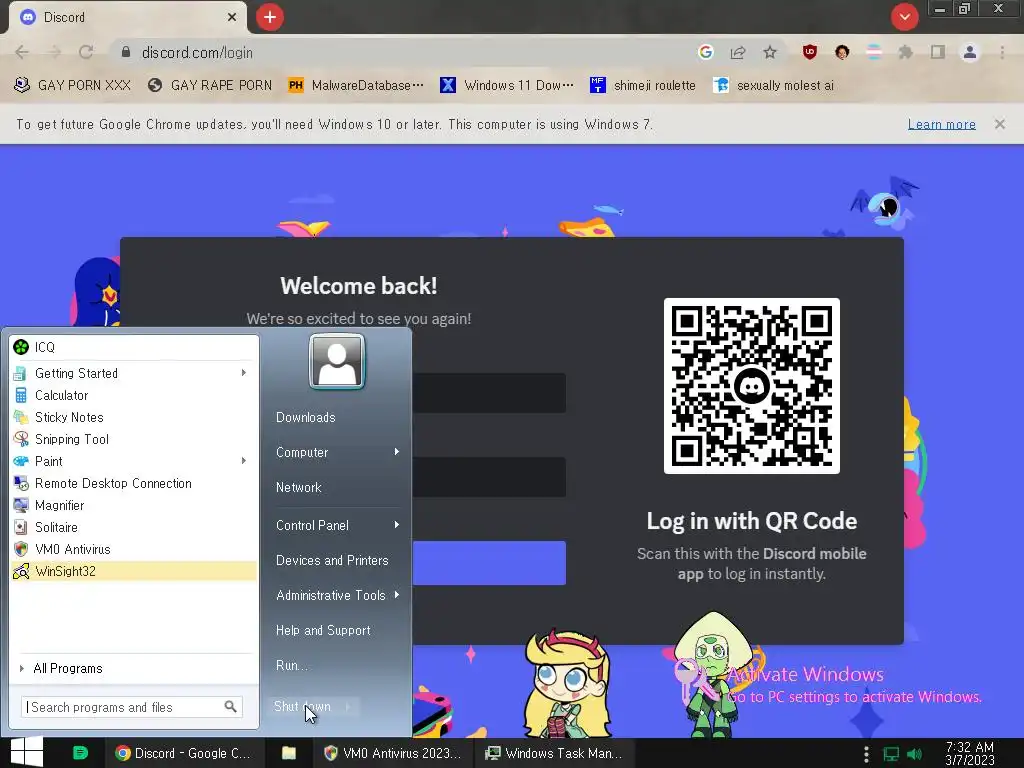
Task: Switch to VM0 Antivirus 2023 taskbar window
Action: coord(392,753)
